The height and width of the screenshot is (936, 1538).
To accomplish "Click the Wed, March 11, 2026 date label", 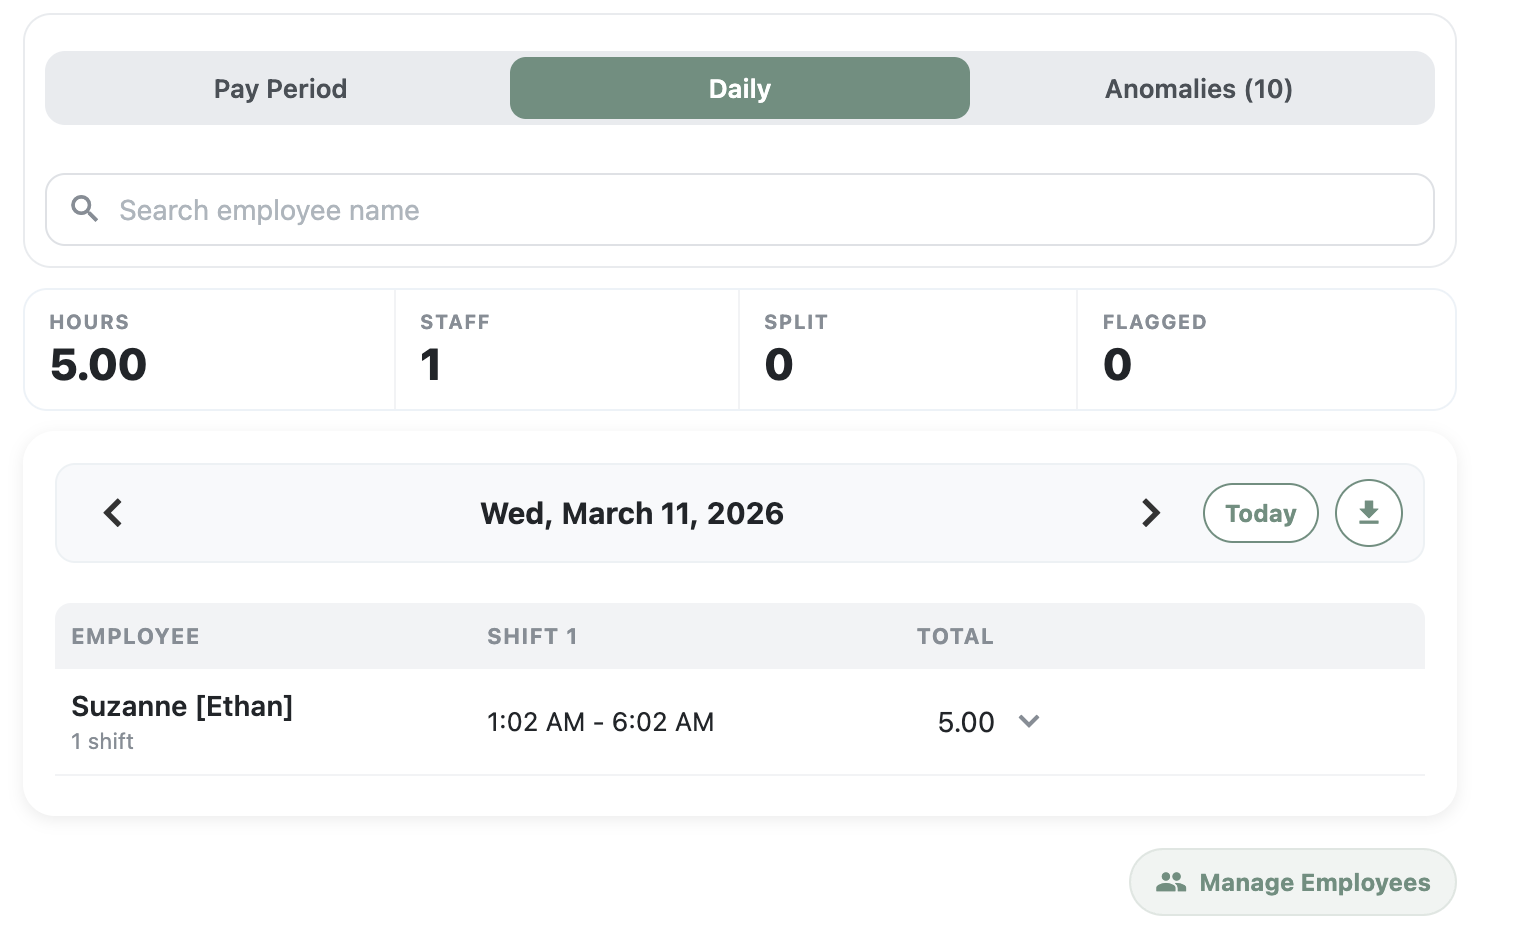I will (x=632, y=513).
